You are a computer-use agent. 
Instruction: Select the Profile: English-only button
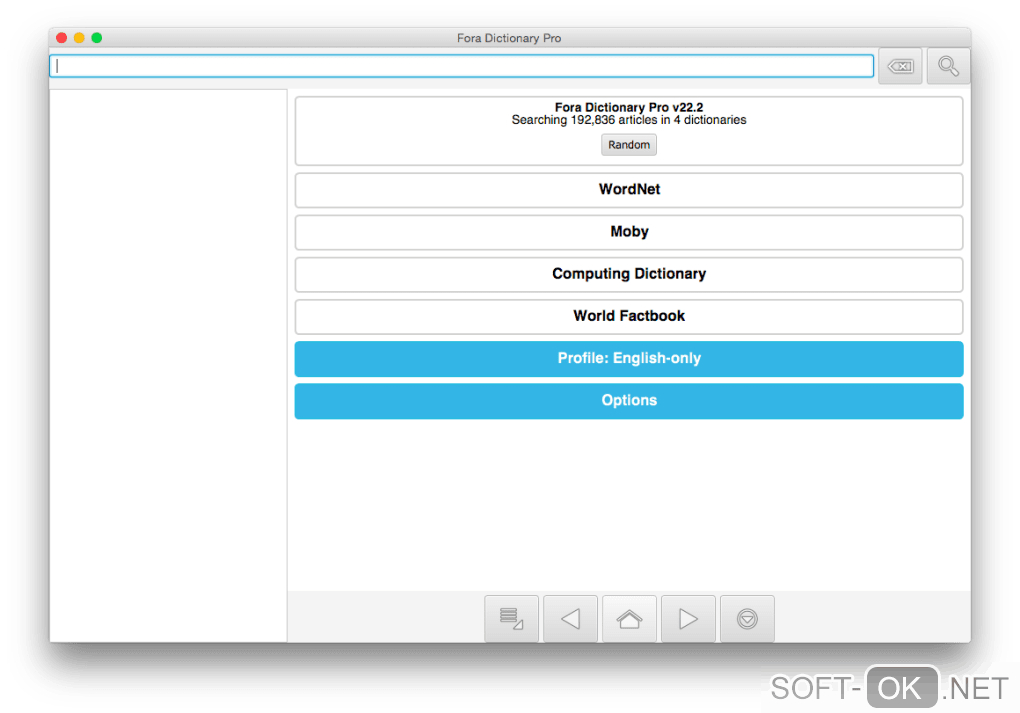pos(629,358)
